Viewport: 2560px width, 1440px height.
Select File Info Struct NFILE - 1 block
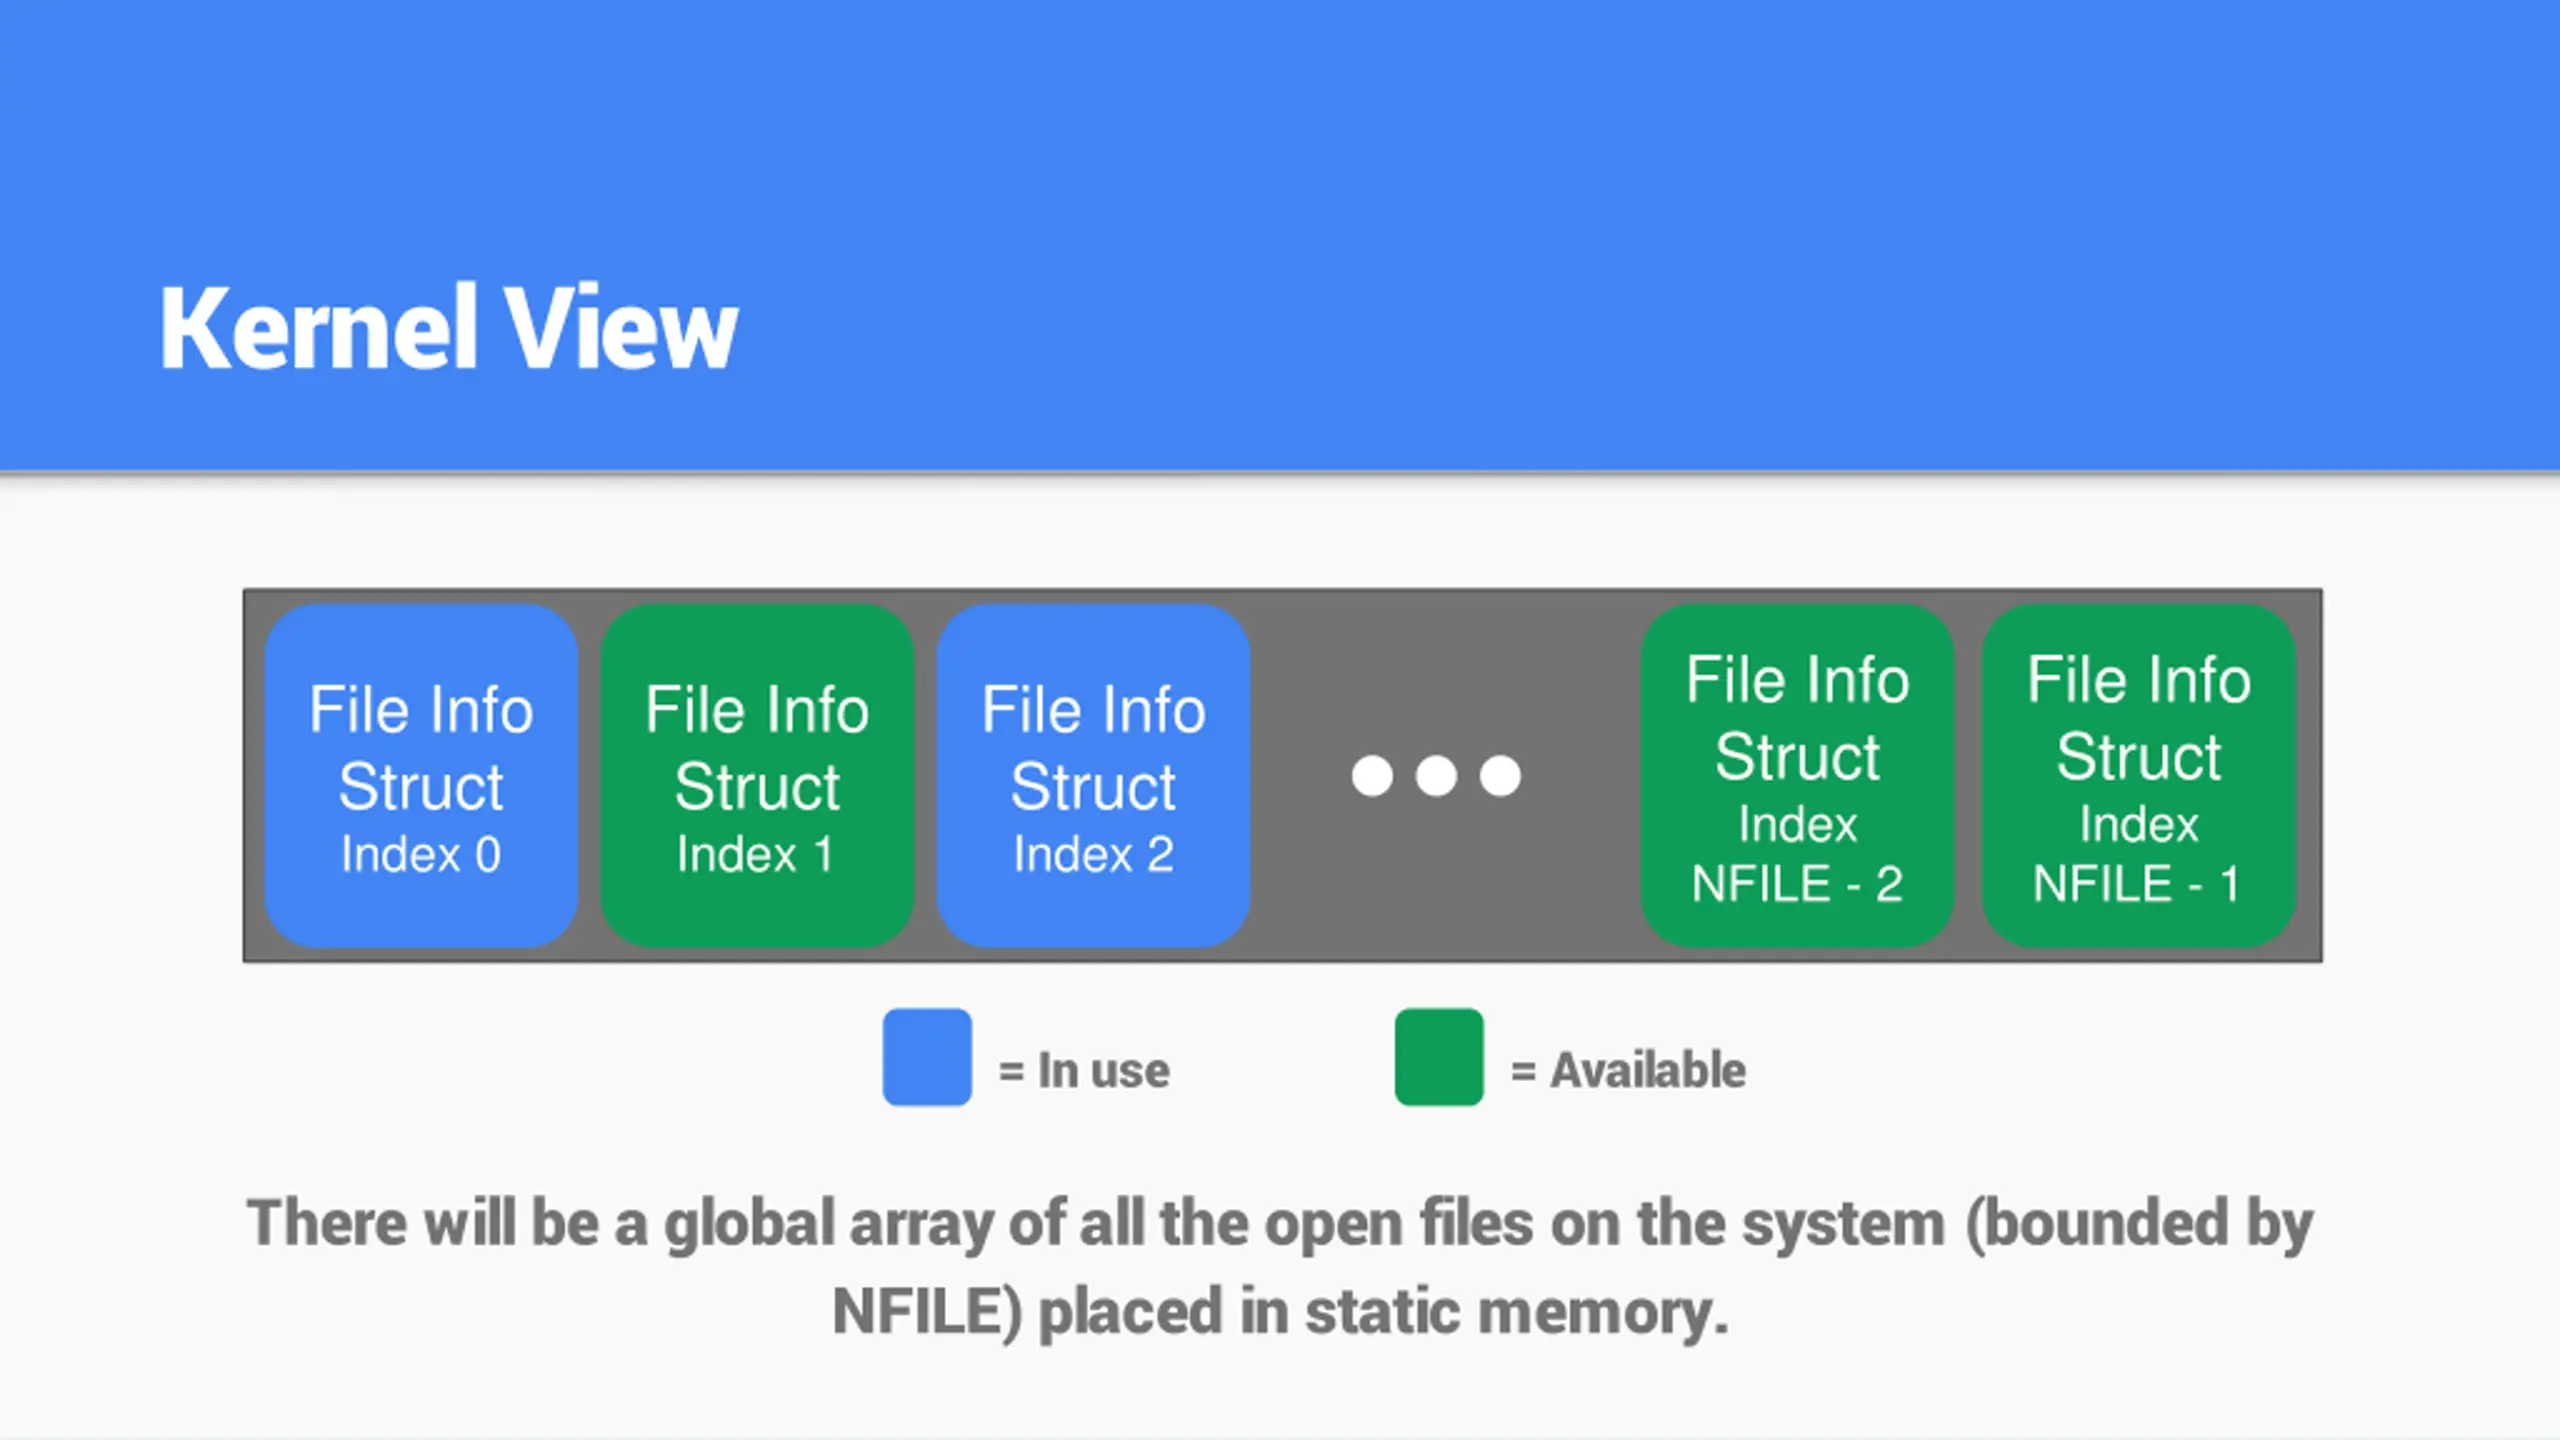(x=2138, y=775)
